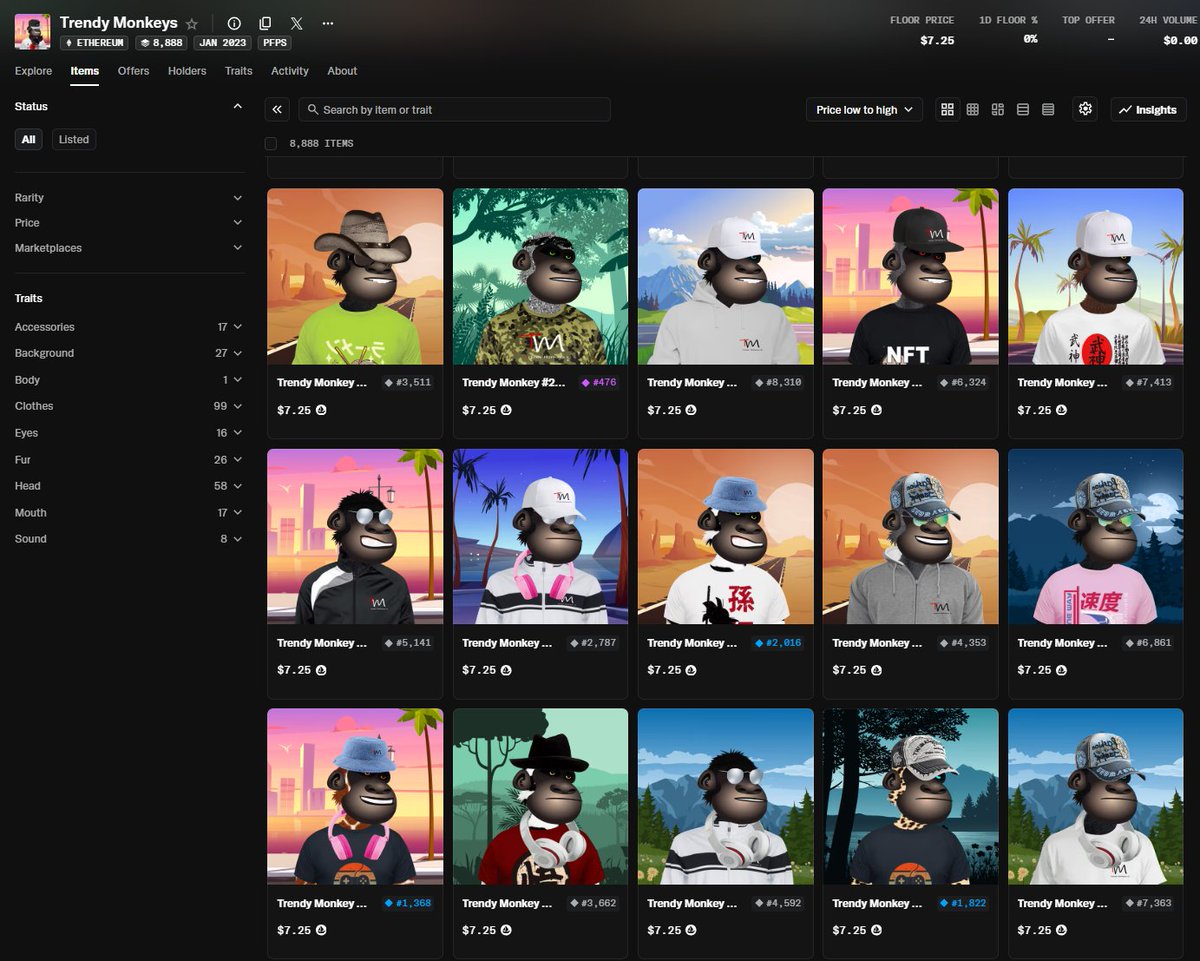Click the 8,888 supply tag
The image size is (1200, 961).
click(160, 43)
